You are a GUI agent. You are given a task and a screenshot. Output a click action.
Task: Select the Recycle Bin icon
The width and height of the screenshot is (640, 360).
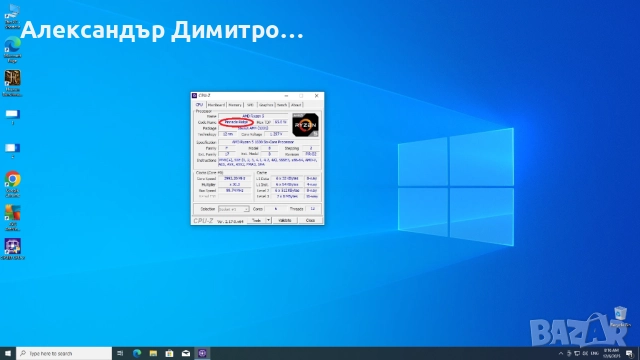620,316
